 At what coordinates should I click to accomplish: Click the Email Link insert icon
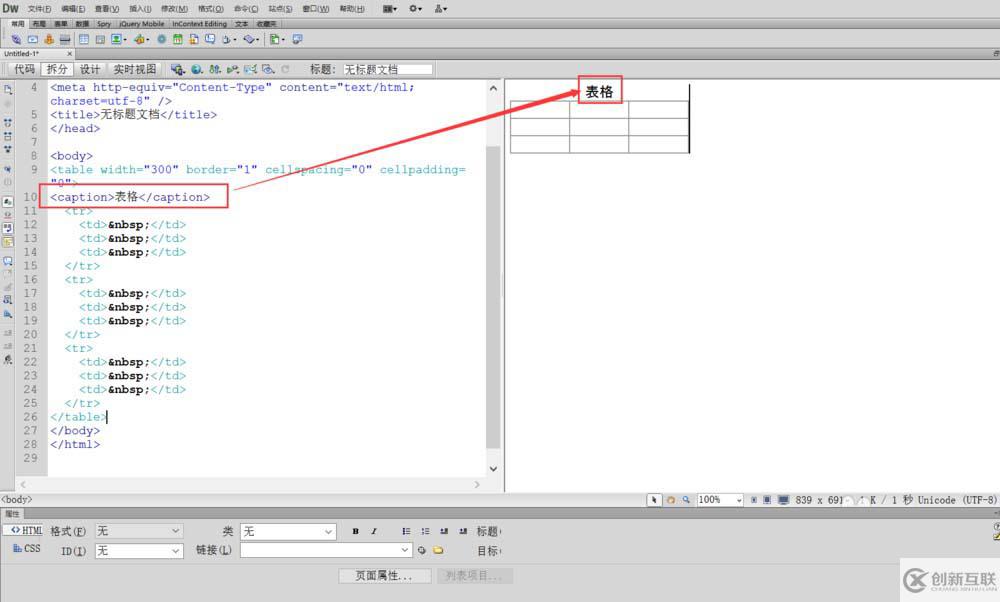(33, 39)
